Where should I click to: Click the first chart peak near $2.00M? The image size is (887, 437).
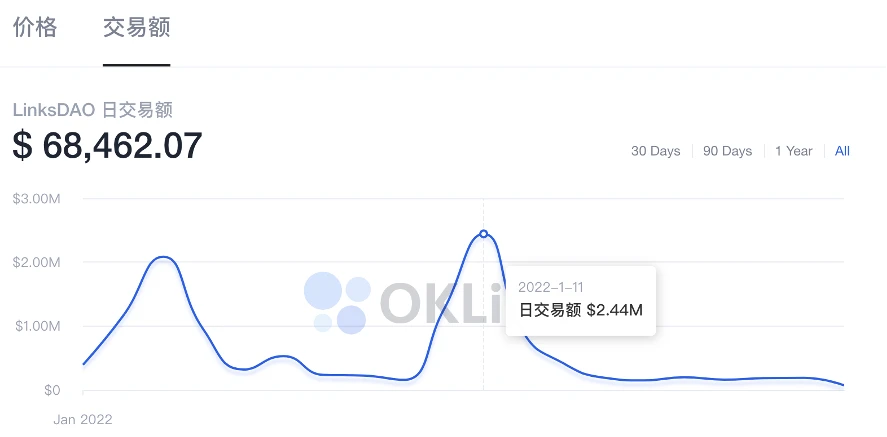pyautogui.click(x=163, y=257)
